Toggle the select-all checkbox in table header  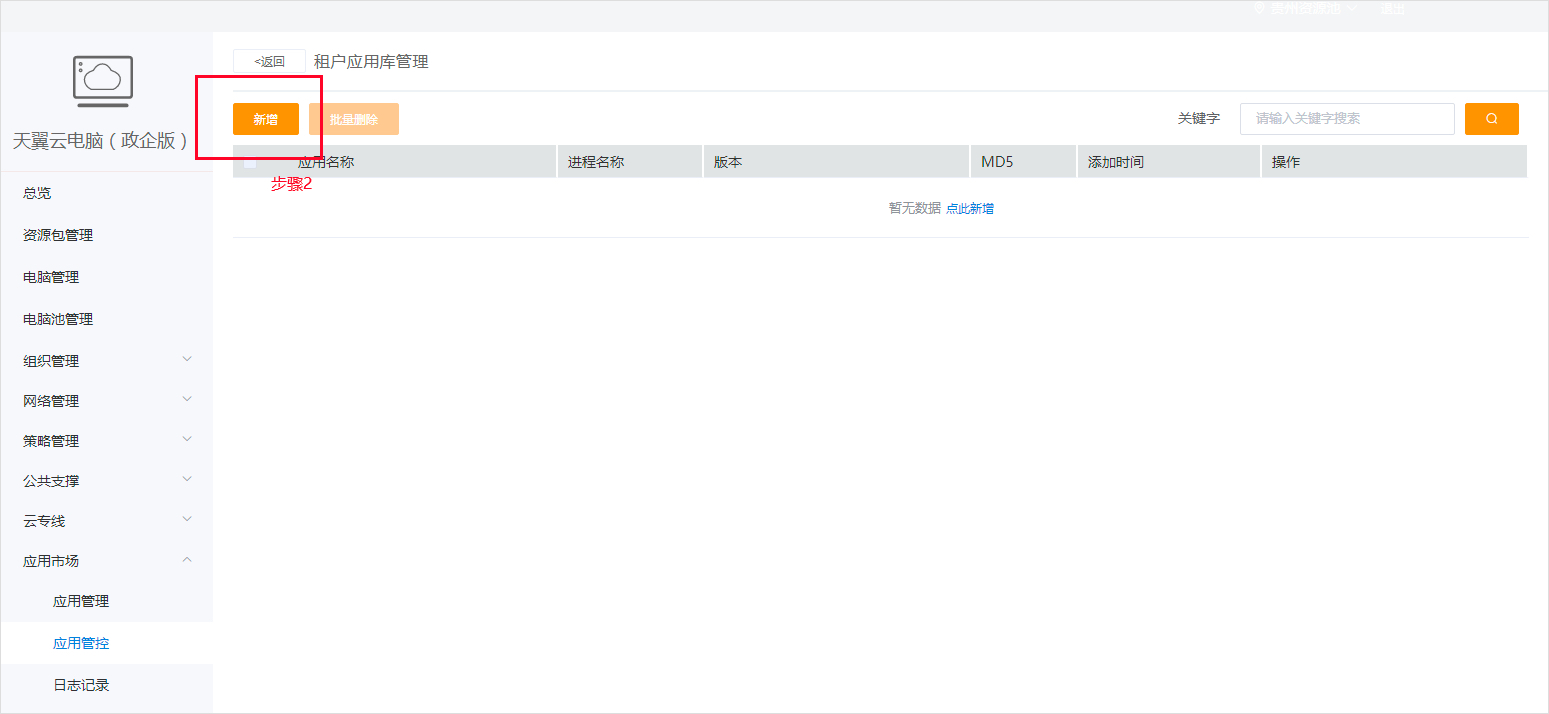pos(250,162)
